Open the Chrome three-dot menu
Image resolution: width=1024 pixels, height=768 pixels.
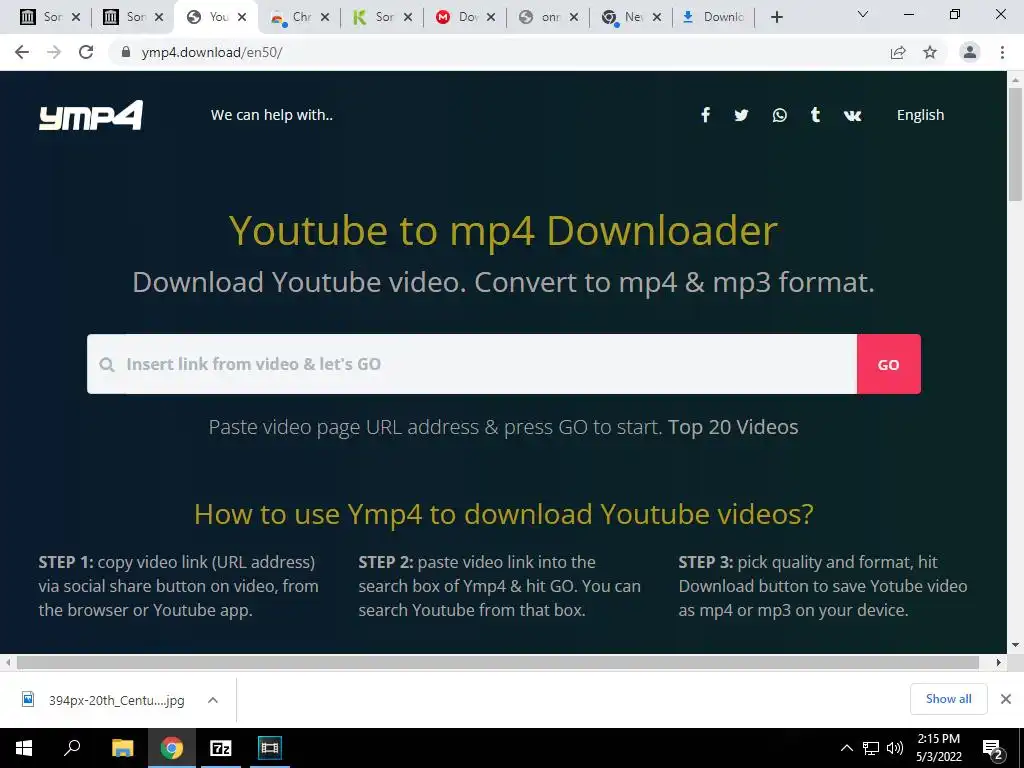pyautogui.click(x=1002, y=52)
